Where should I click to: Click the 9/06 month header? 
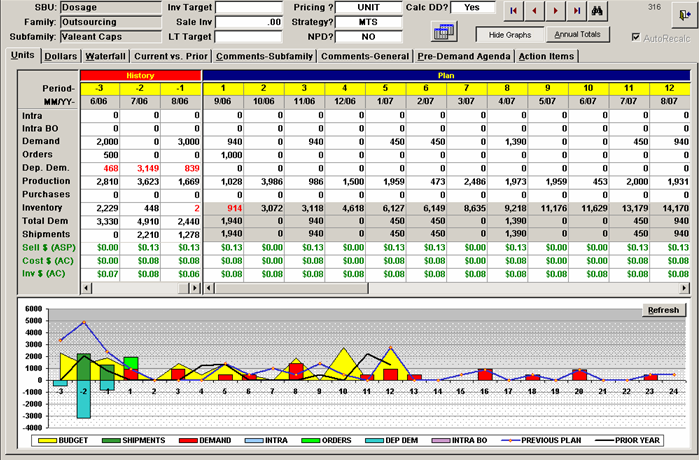[x=223, y=101]
